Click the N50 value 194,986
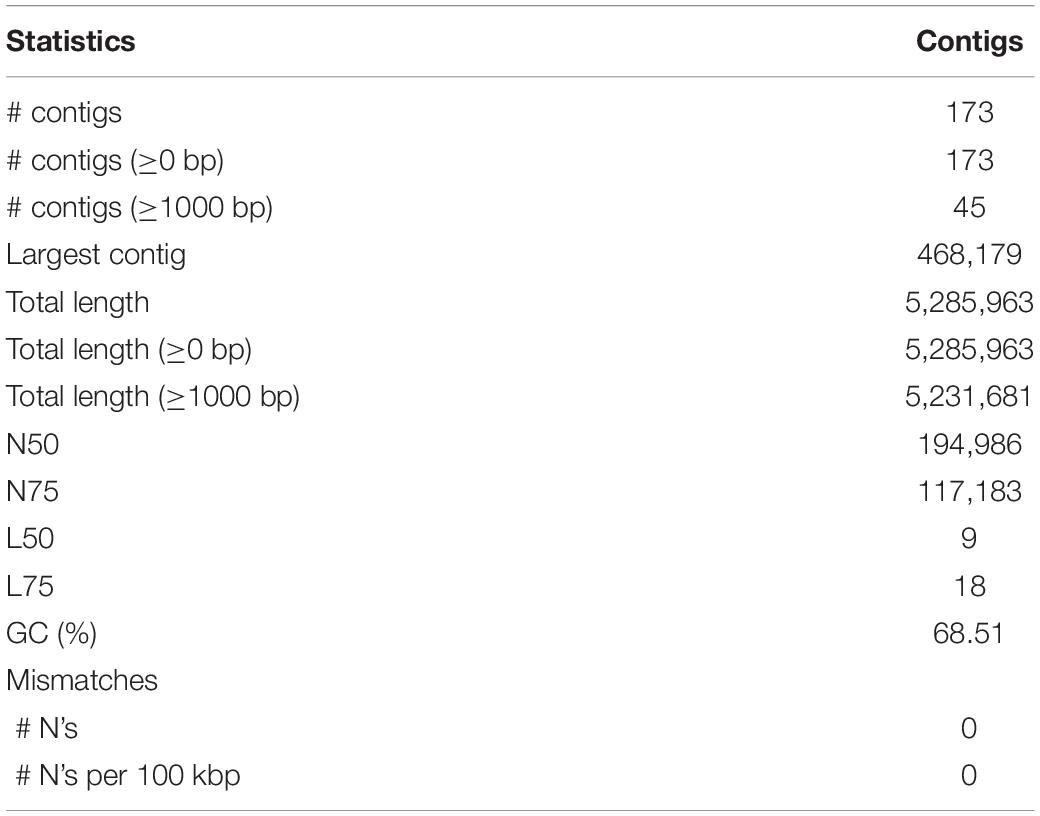 tap(969, 444)
